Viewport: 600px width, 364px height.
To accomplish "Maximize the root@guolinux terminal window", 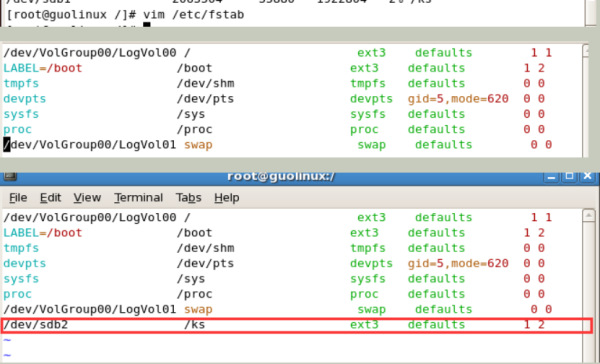I will click(569, 176).
